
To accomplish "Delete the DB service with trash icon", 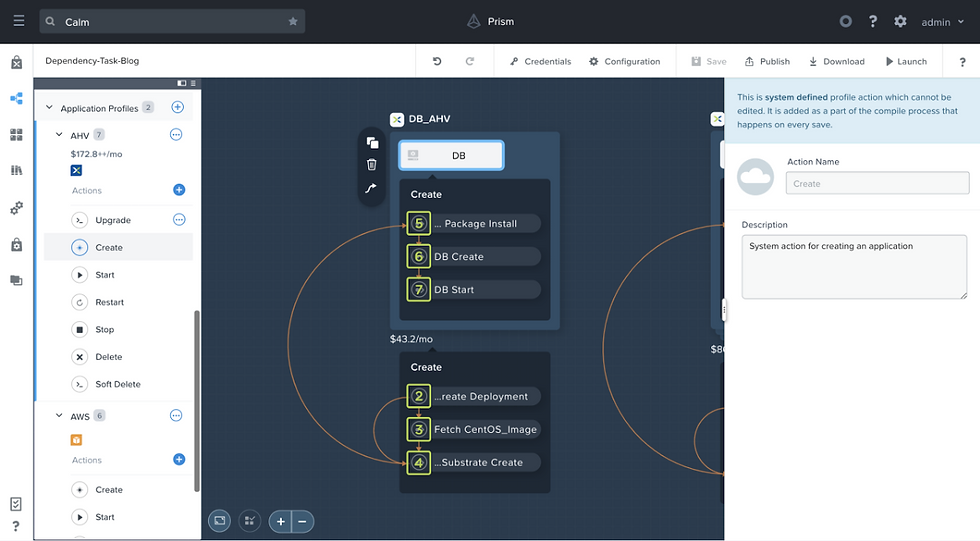I will (x=372, y=165).
